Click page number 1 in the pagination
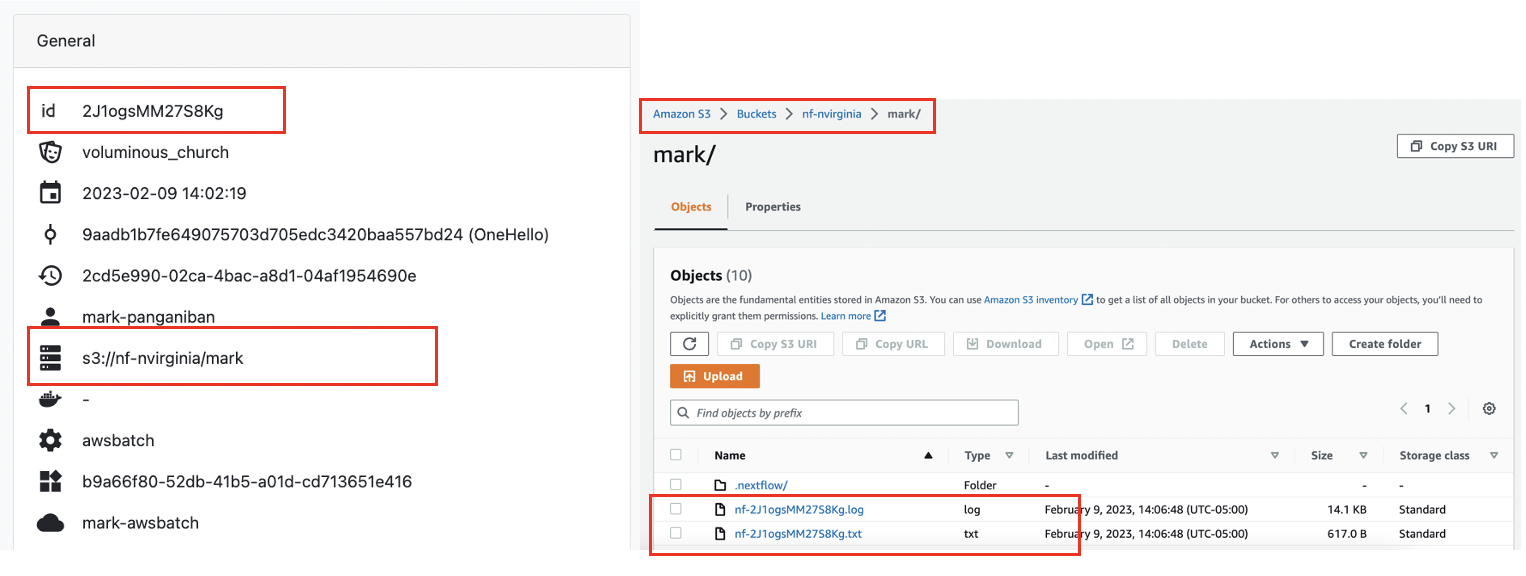This screenshot has height=576, width=1526. pos(1428,409)
